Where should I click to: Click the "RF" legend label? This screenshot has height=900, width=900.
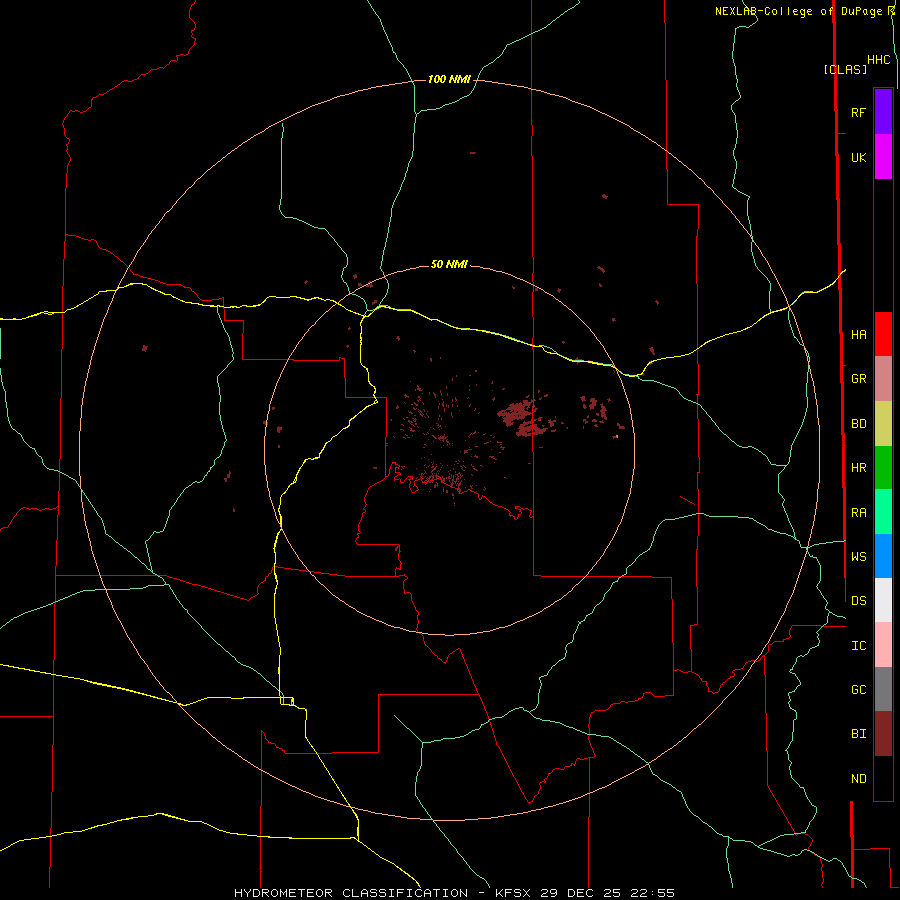click(858, 112)
